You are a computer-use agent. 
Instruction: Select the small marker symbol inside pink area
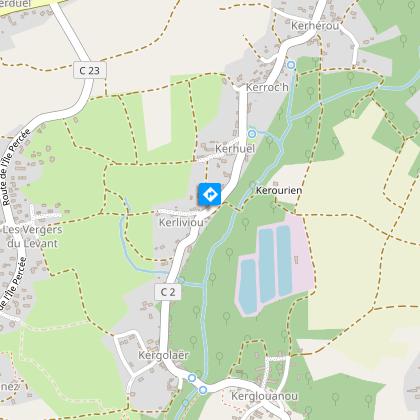(x=296, y=260)
